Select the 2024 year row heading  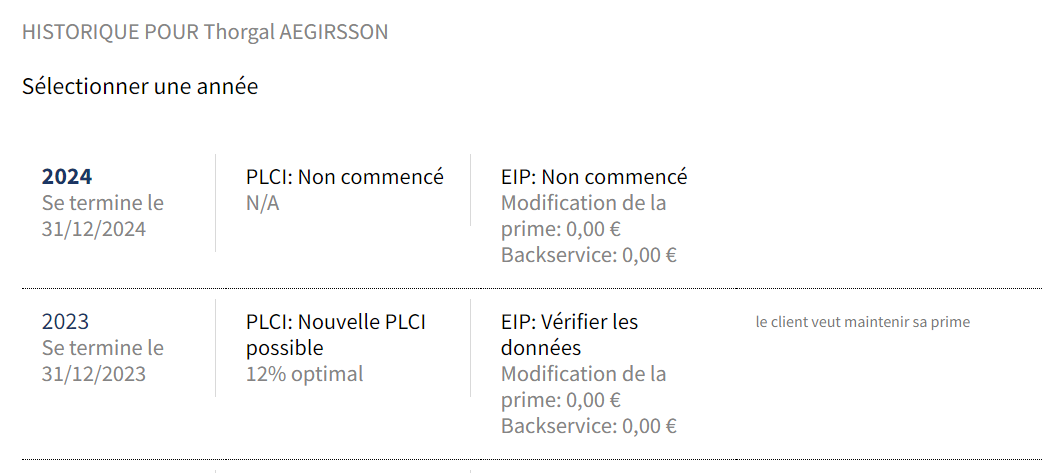(67, 177)
